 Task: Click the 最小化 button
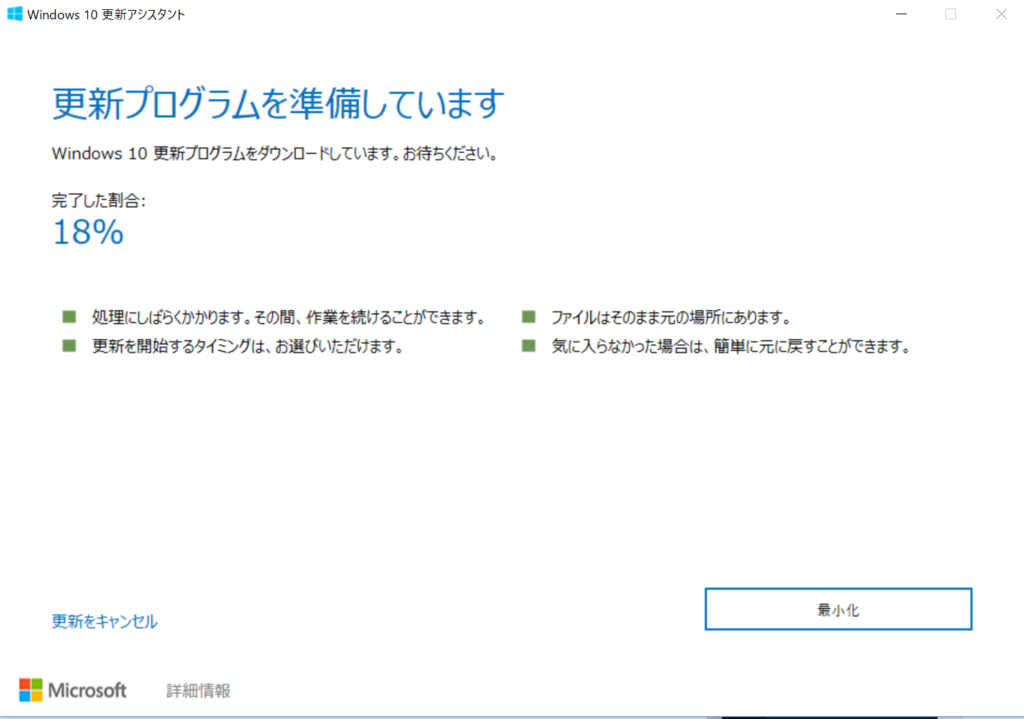click(838, 609)
